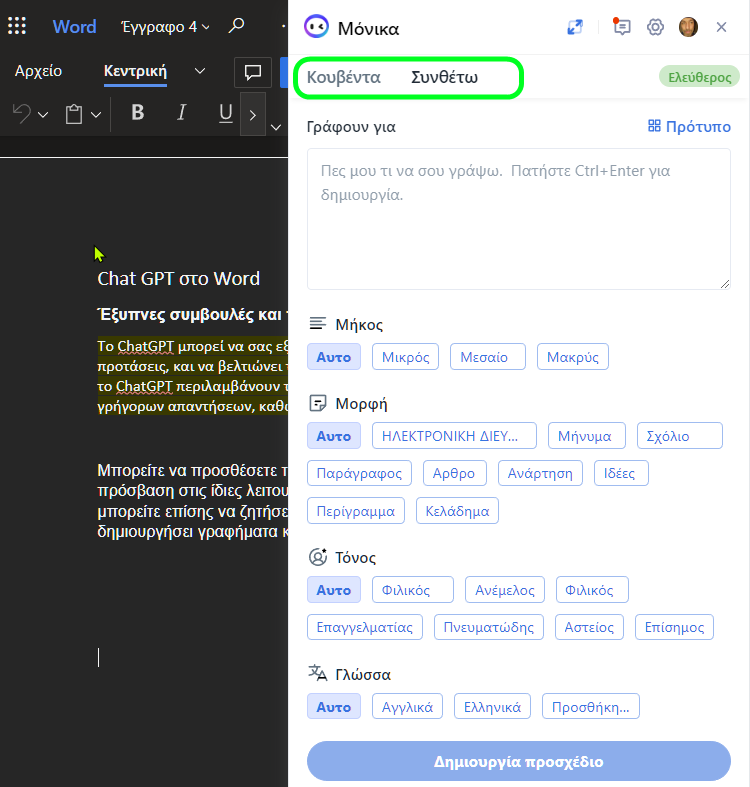
Task: Click the Μορφή section note icon
Action: pyautogui.click(x=318, y=403)
